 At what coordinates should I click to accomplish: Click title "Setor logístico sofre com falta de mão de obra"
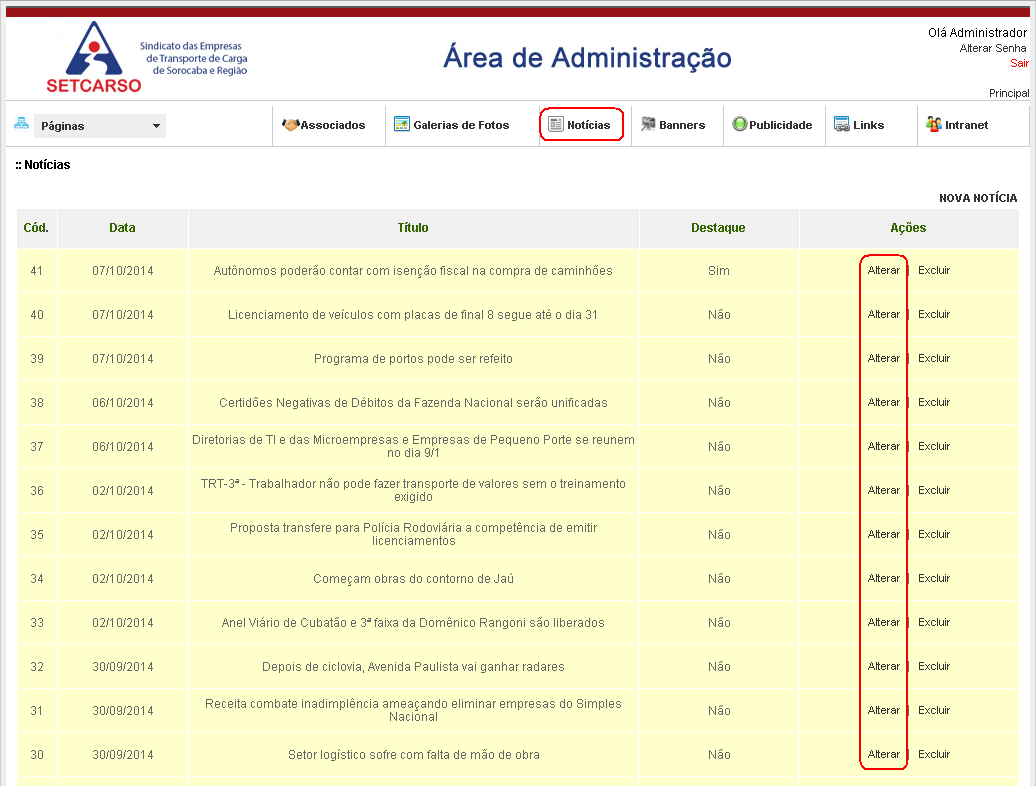coord(413,755)
